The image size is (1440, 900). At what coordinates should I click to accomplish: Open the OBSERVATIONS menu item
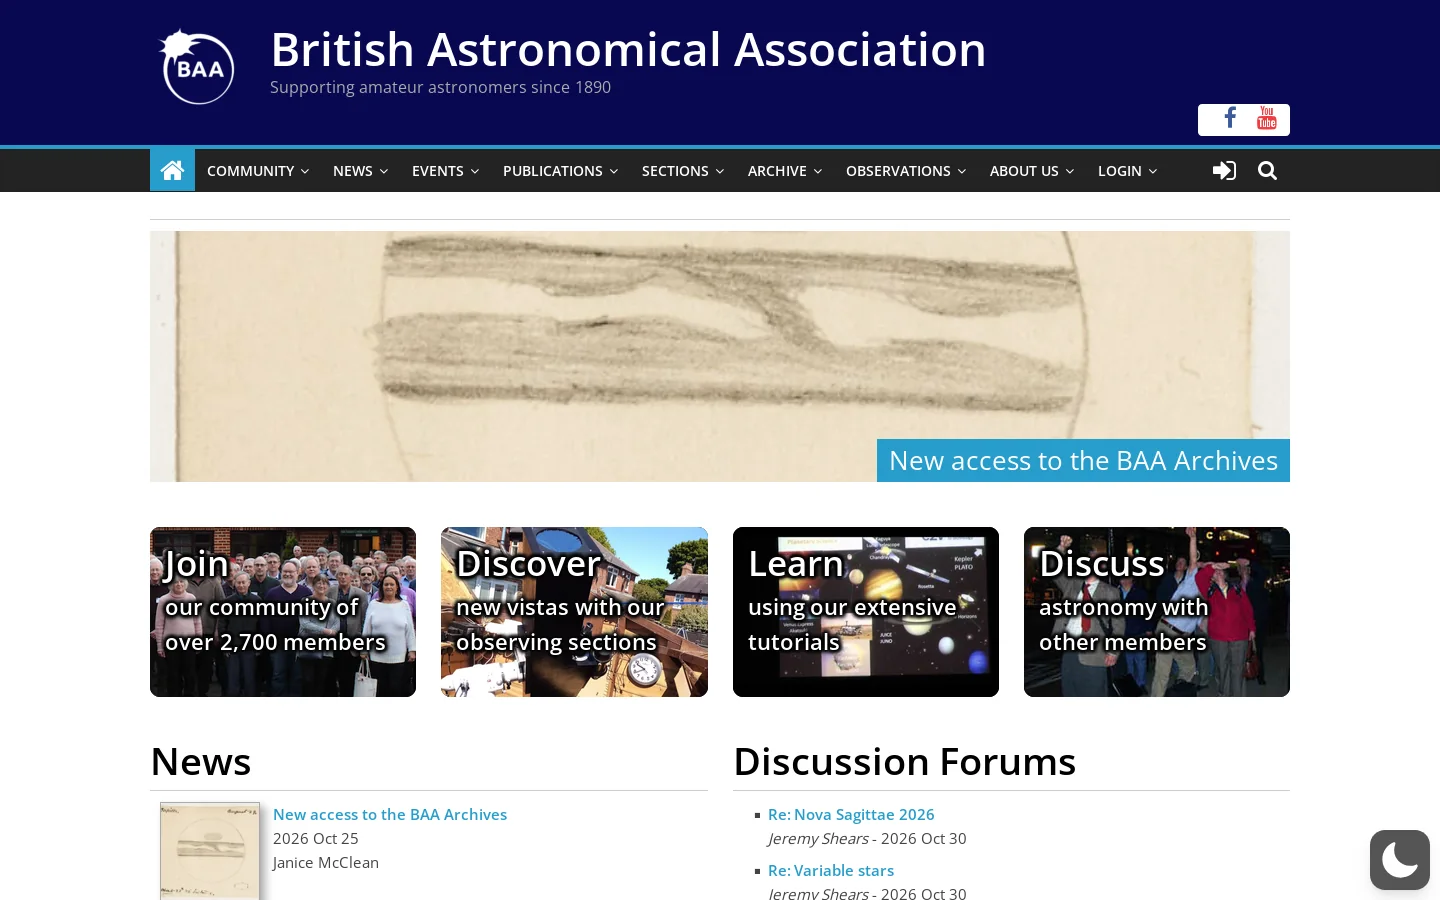tap(898, 171)
